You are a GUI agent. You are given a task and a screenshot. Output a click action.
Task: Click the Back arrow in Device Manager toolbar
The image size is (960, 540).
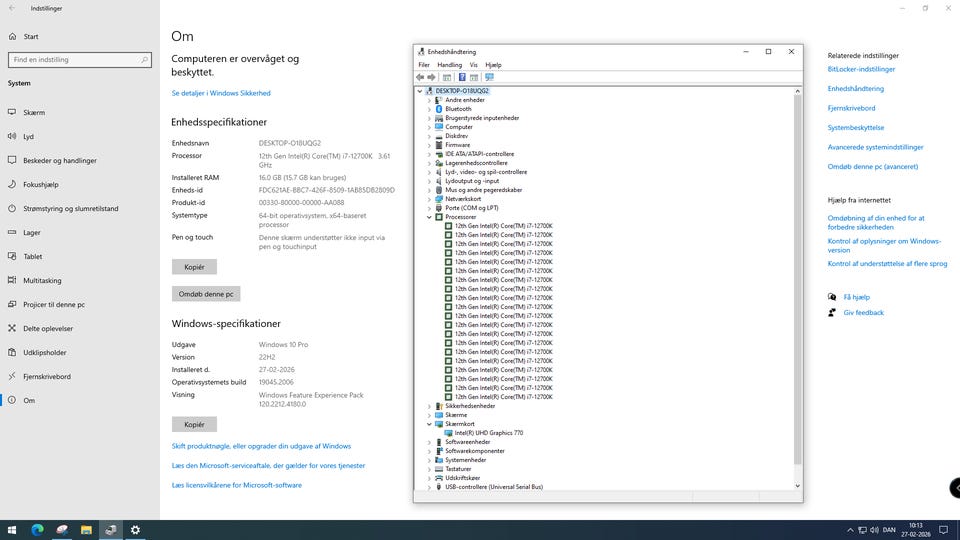click(x=421, y=77)
